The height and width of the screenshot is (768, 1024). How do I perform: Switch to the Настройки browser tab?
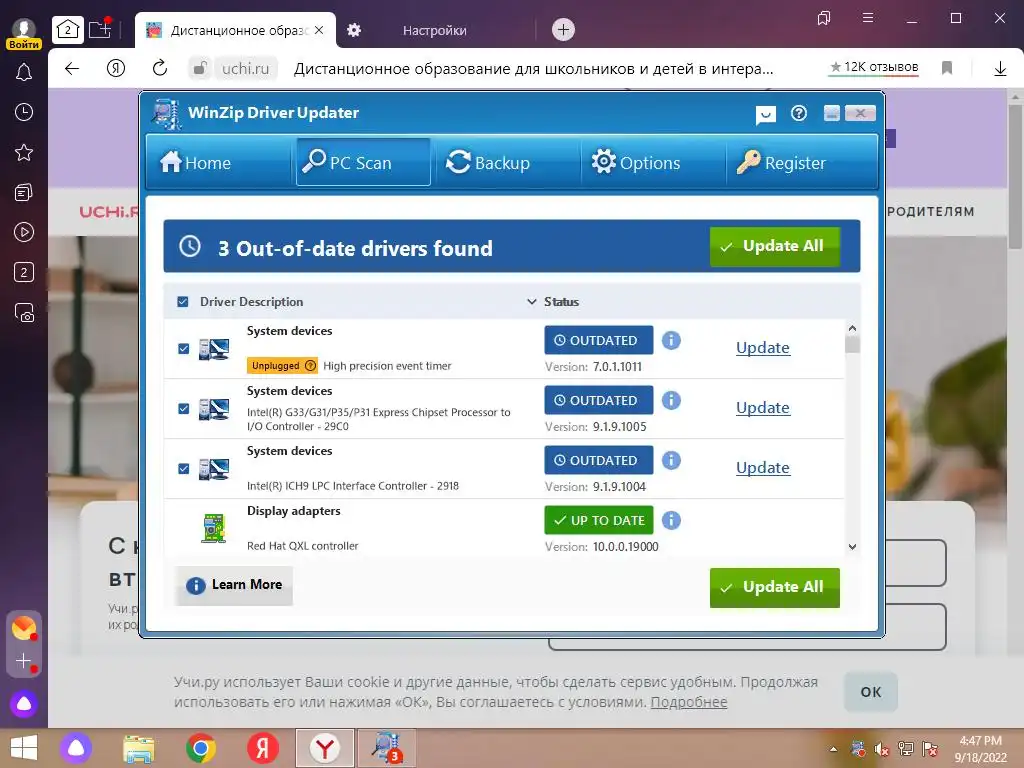click(x=434, y=30)
